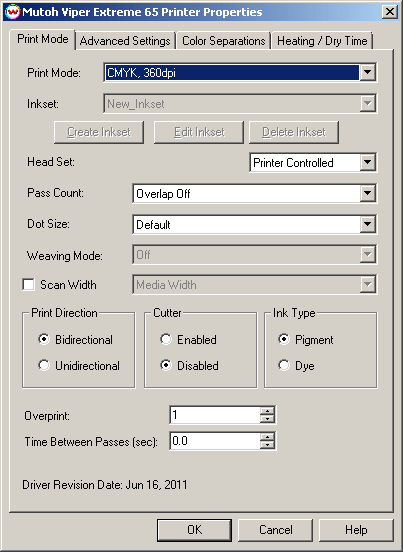Increase Time Between Passes with up arrow
This screenshot has width=403, height=552.
click(267, 437)
